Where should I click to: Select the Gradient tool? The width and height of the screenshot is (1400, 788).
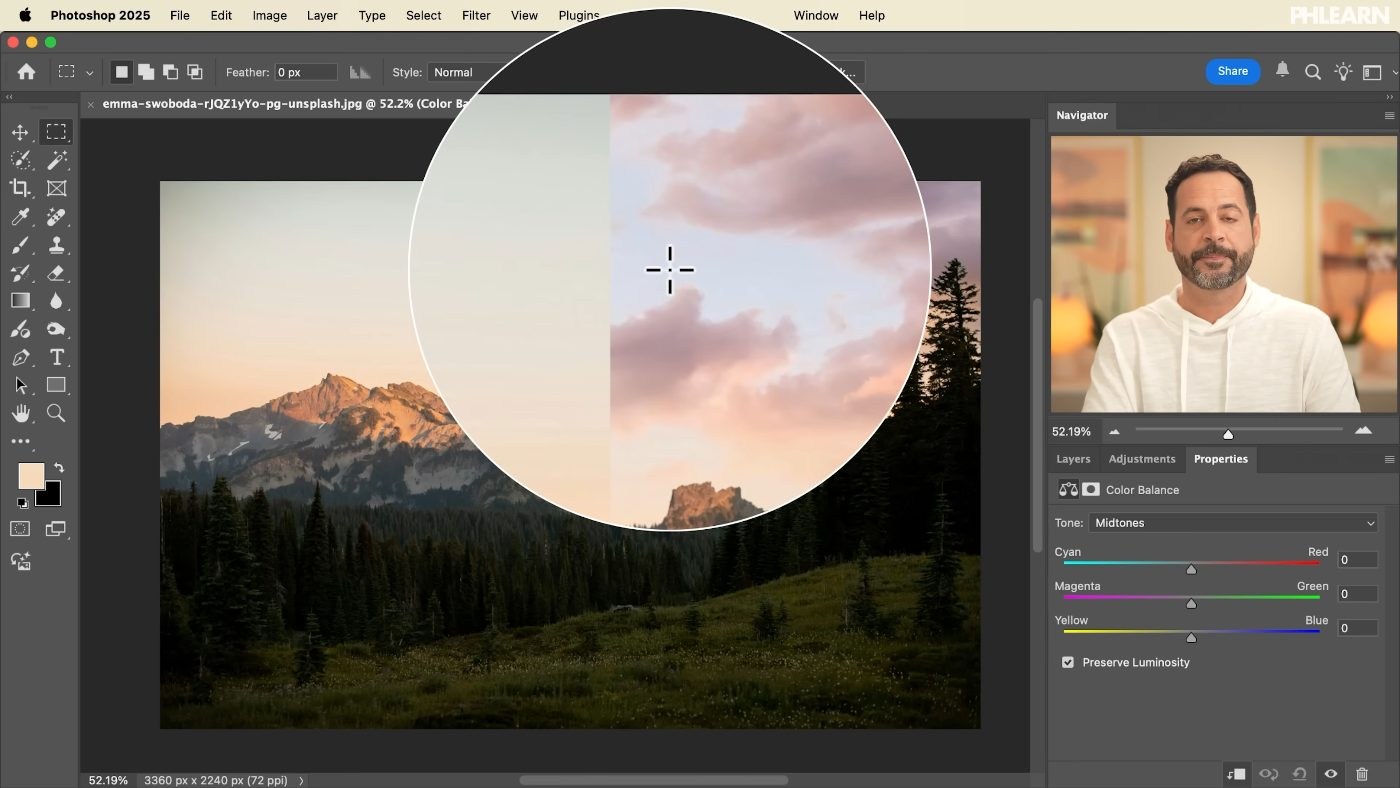tap(20, 300)
